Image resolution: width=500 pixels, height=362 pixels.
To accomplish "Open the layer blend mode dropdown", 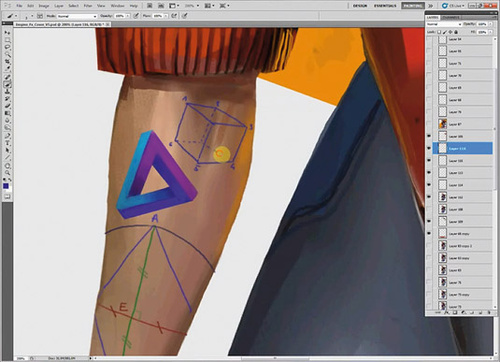I will [444, 24].
